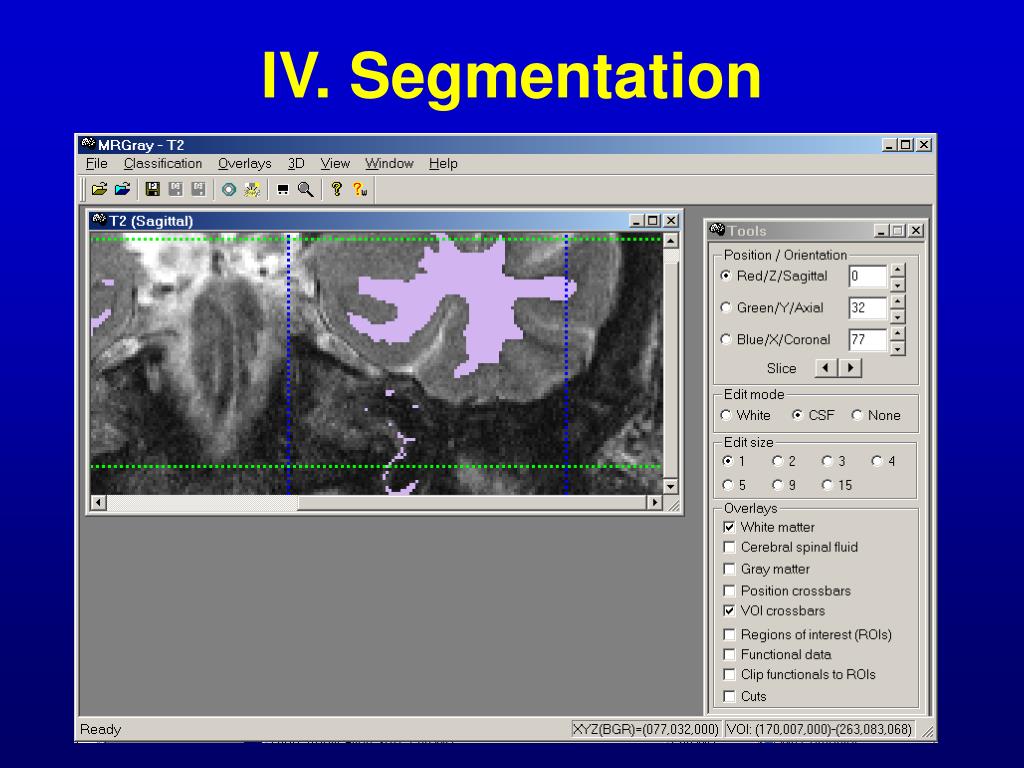Enable Clip functionals to ROIs

click(x=729, y=675)
